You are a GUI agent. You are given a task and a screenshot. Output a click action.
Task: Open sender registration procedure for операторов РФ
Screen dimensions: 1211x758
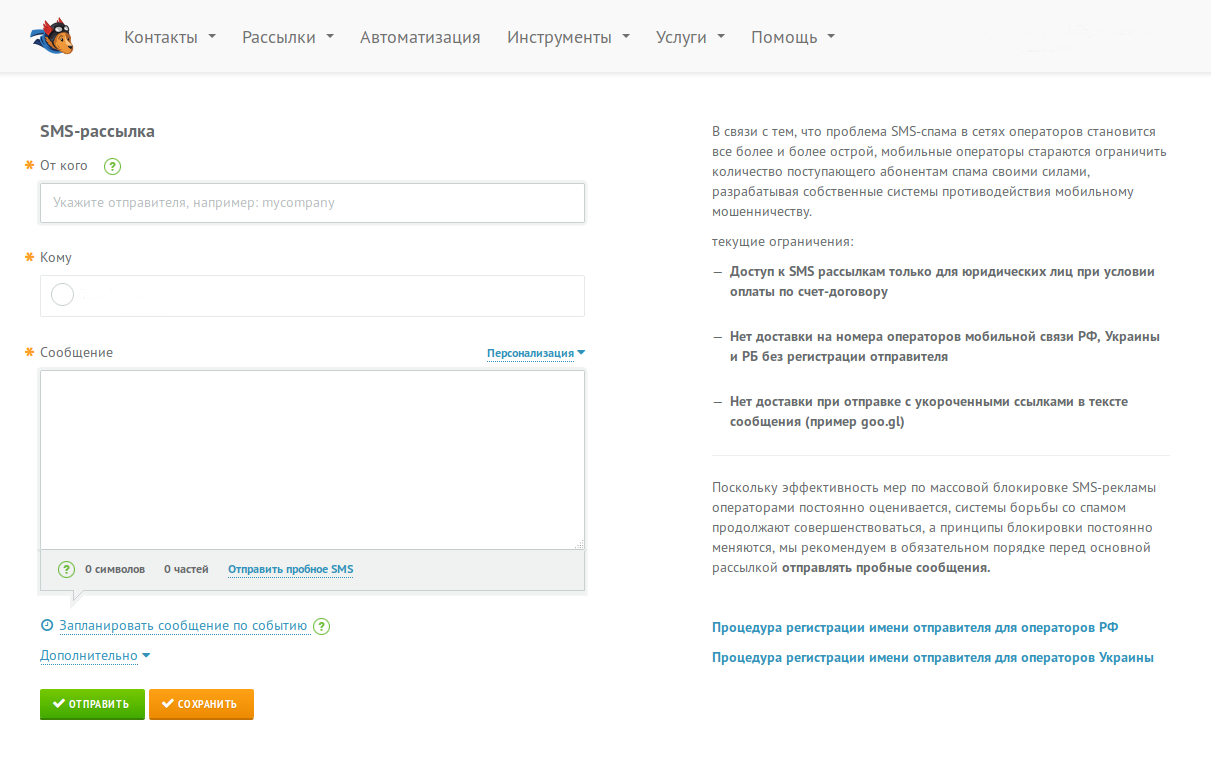(x=914, y=628)
